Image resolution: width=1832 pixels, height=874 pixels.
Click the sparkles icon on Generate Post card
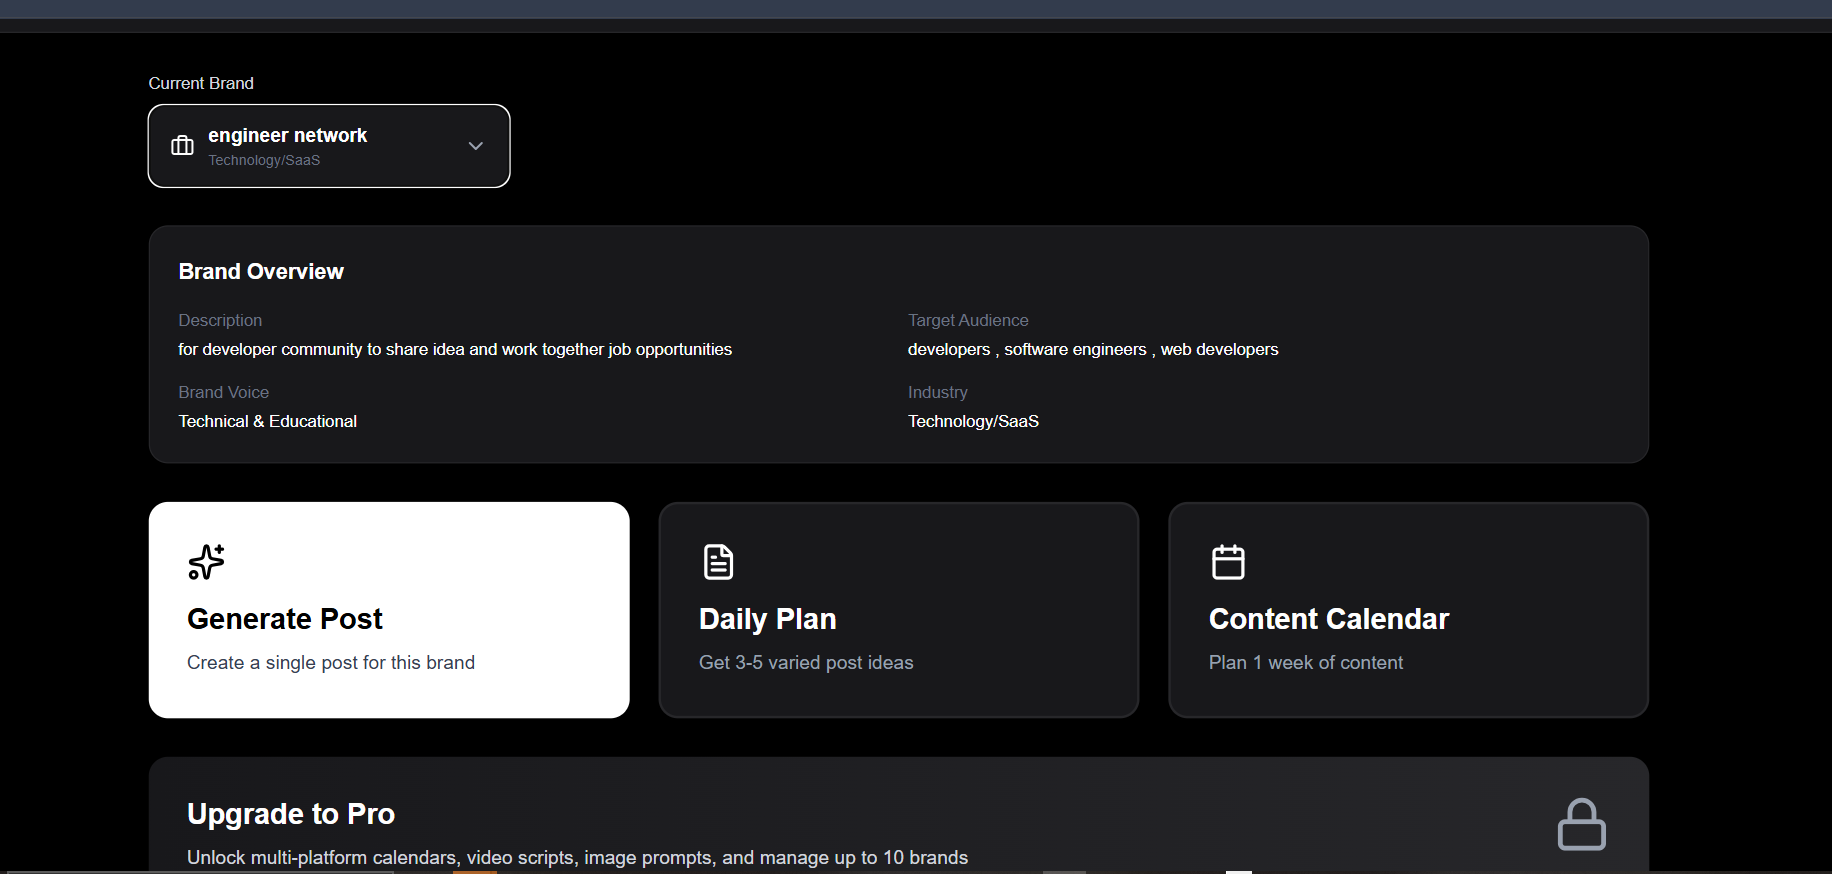[206, 562]
